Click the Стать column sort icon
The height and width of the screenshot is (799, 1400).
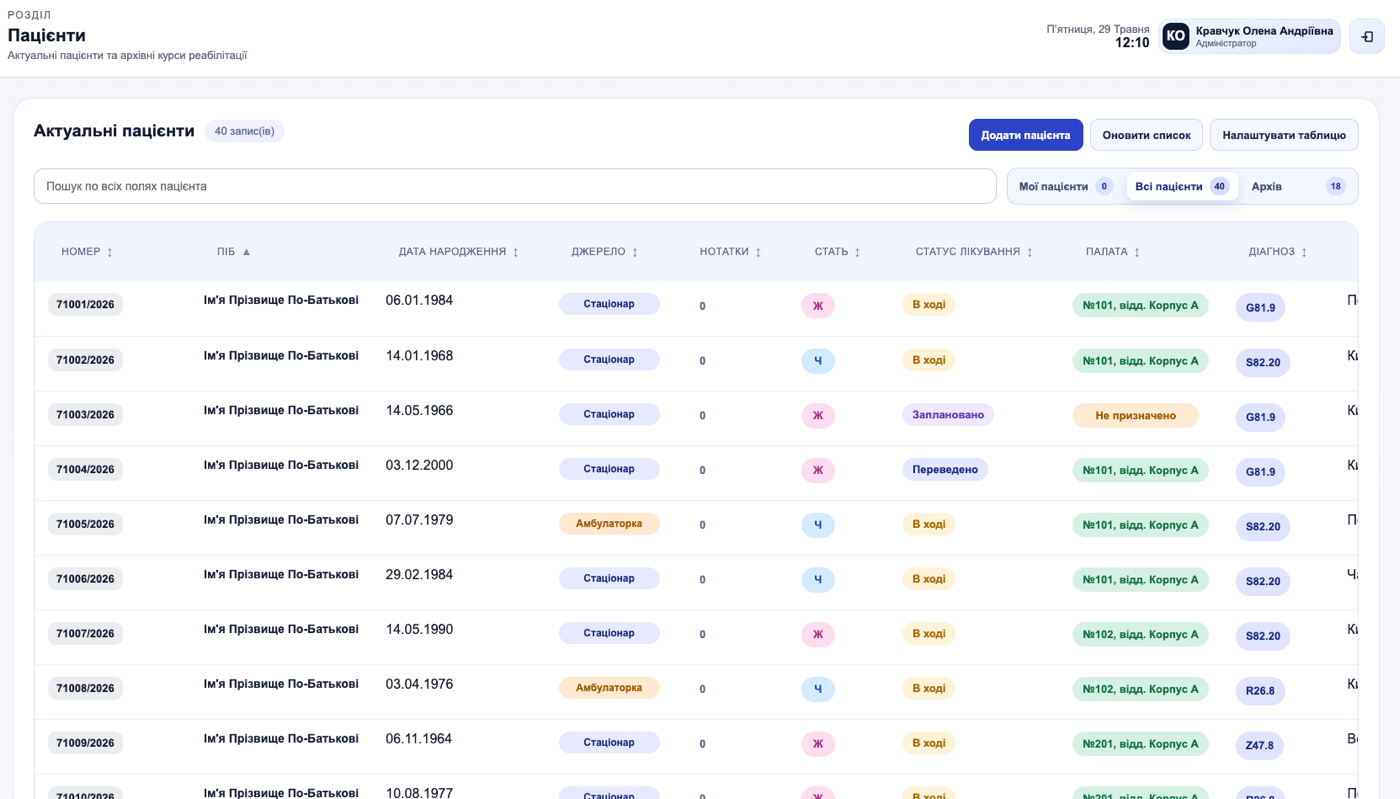click(857, 252)
